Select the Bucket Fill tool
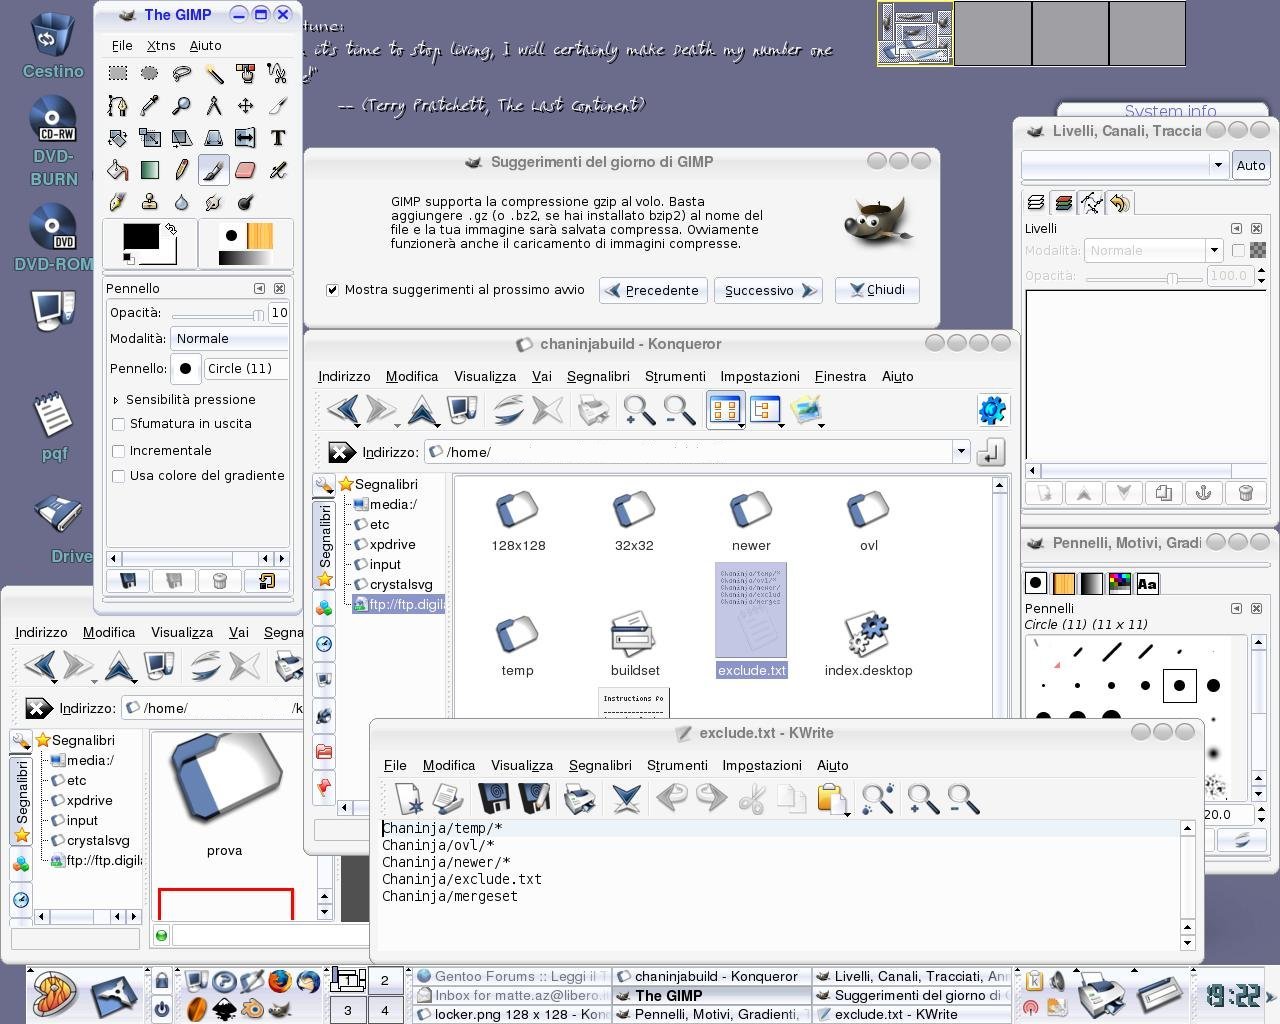This screenshot has width=1280, height=1024. [x=118, y=170]
